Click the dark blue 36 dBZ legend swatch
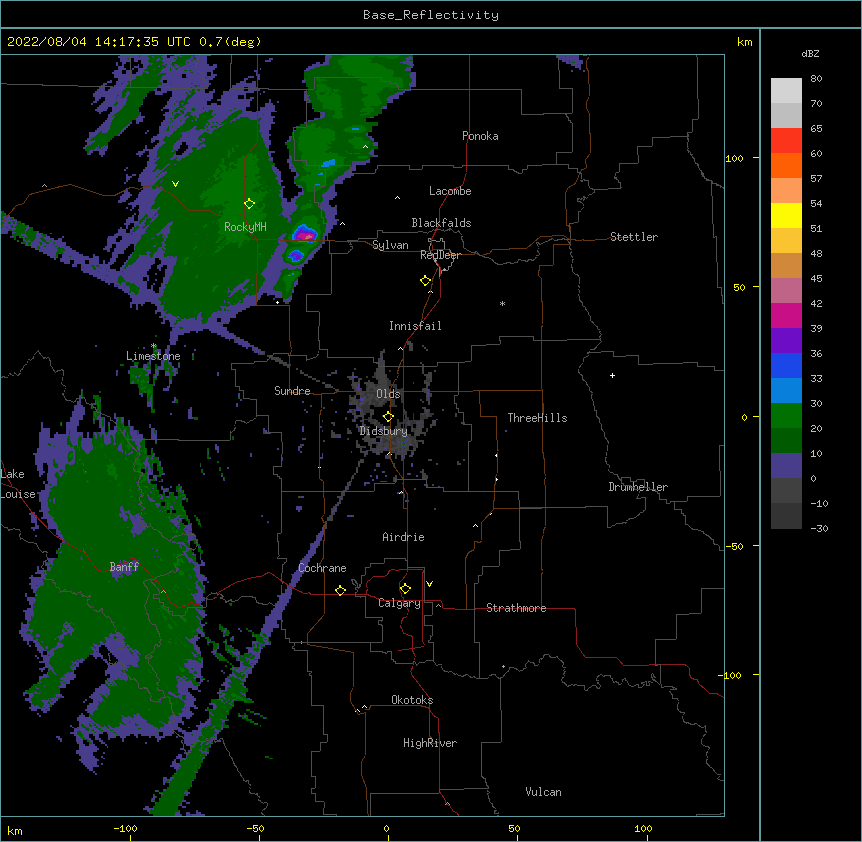The image size is (862, 842). tap(786, 365)
